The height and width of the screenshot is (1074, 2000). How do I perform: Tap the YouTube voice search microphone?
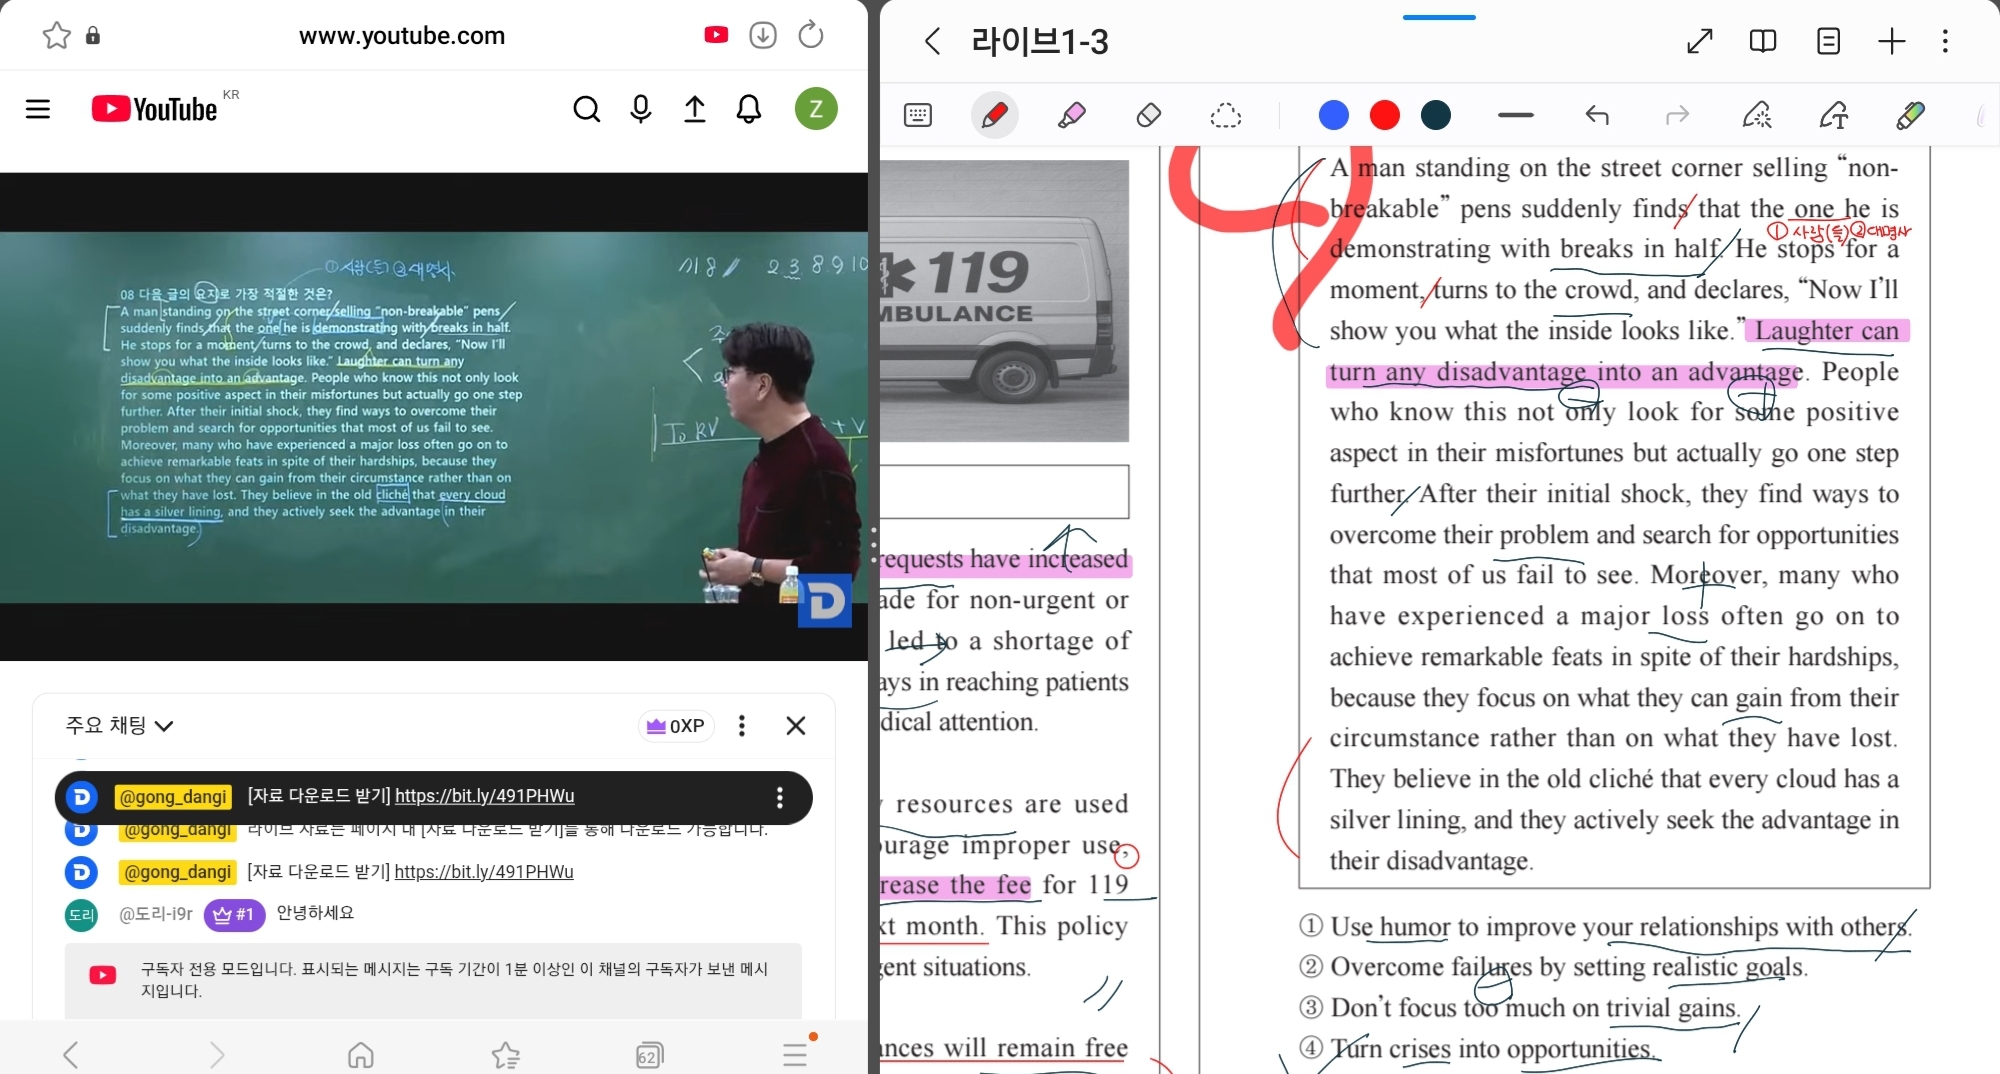[x=640, y=109]
